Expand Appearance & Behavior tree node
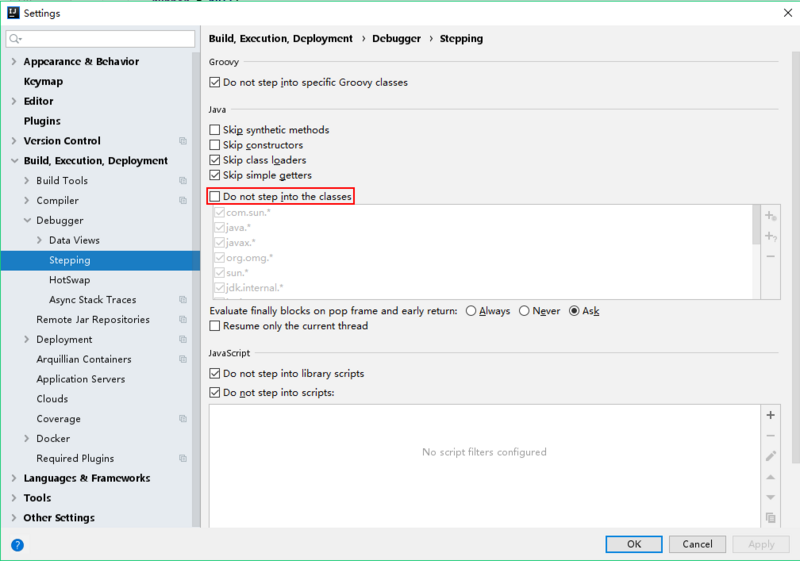Image resolution: width=800 pixels, height=561 pixels. [14, 61]
